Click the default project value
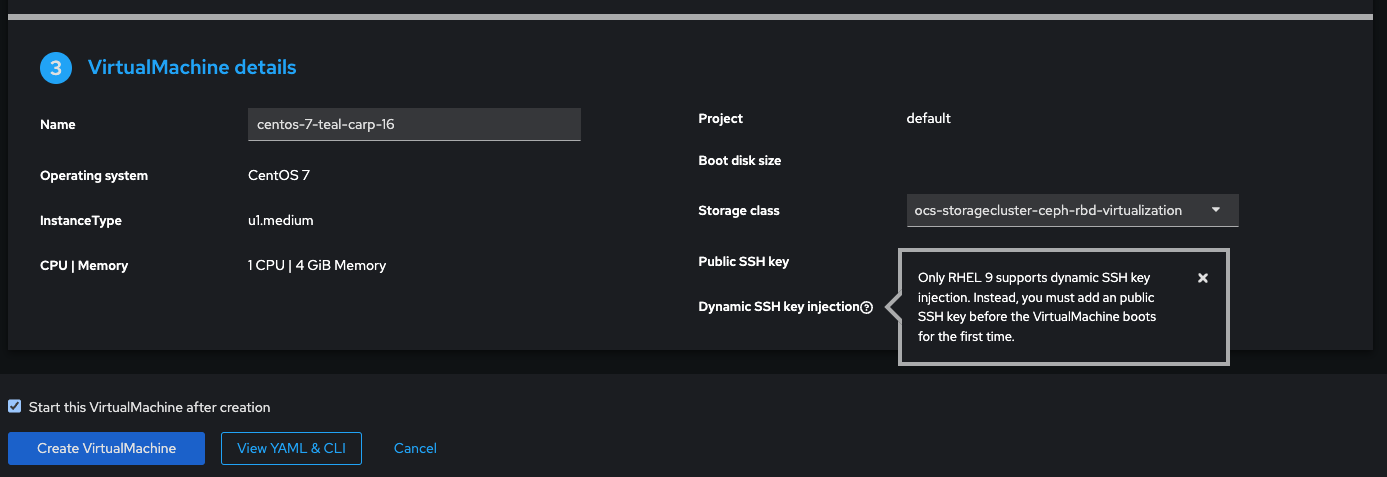Viewport: 1387px width, 477px height. [x=928, y=118]
